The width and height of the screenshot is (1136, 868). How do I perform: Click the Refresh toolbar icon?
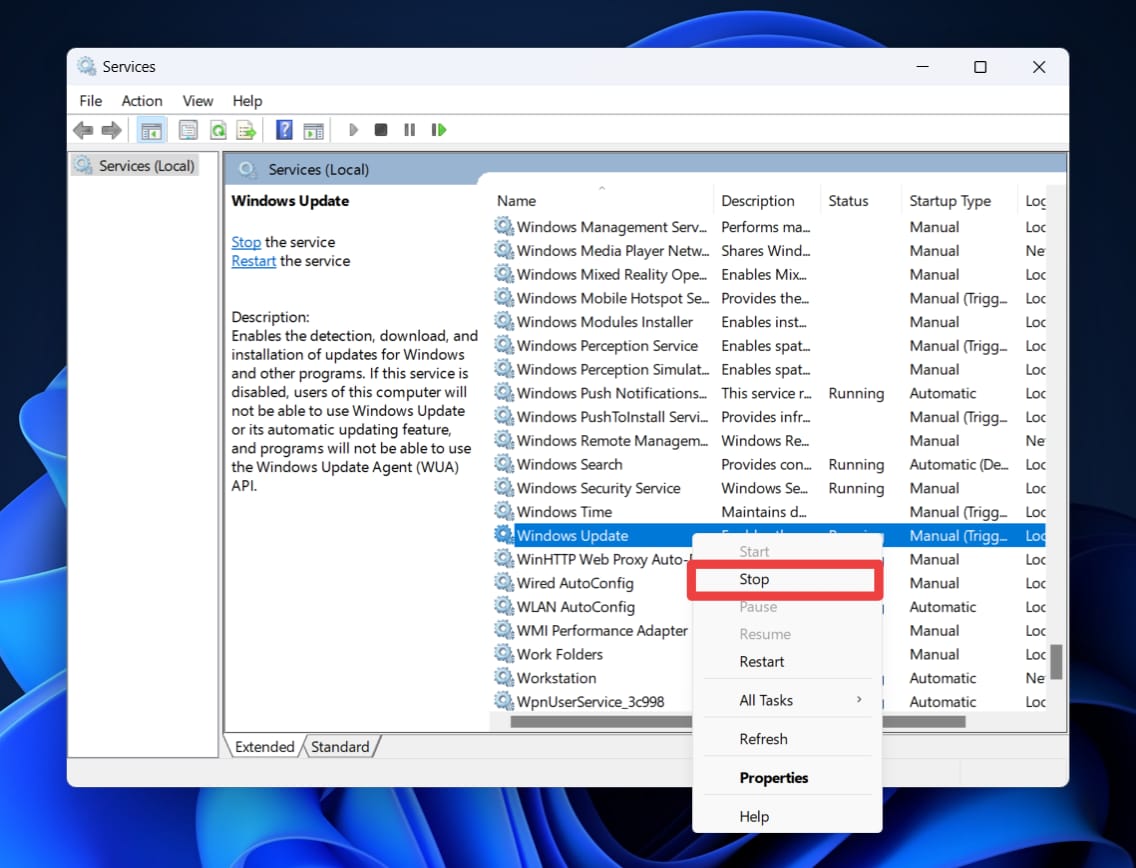click(217, 130)
